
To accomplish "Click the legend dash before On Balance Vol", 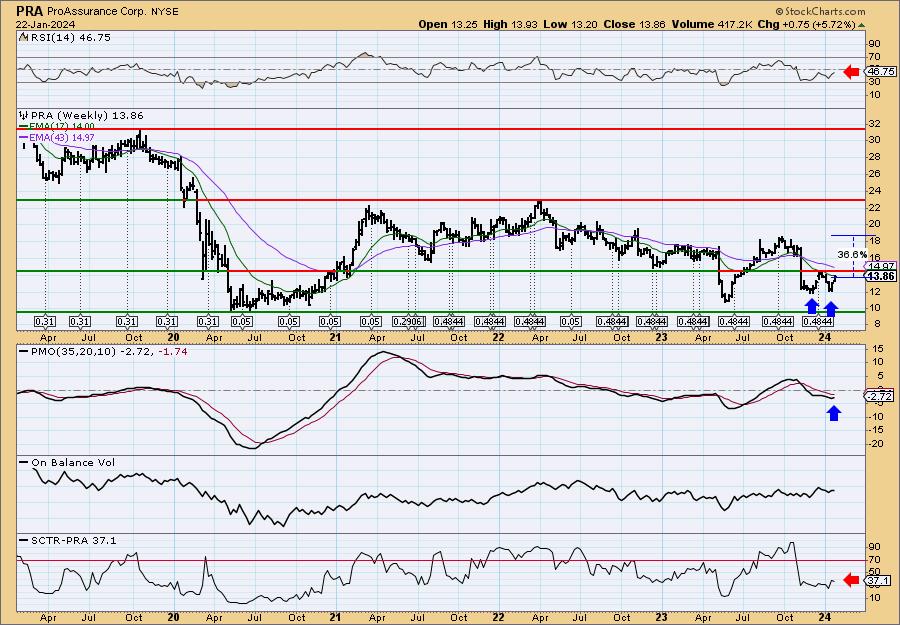I will coord(24,463).
